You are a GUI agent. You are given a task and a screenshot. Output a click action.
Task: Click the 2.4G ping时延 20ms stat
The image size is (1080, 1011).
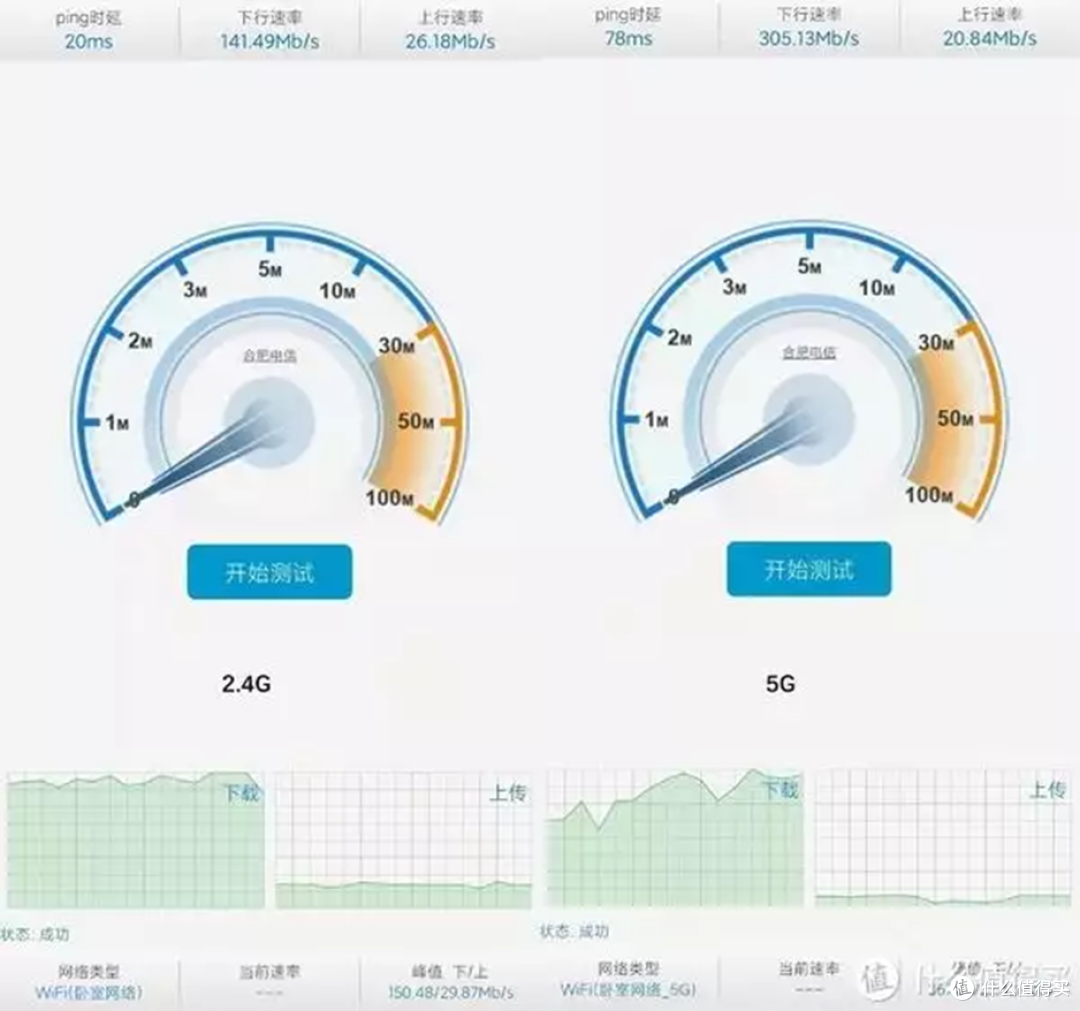pos(90,30)
